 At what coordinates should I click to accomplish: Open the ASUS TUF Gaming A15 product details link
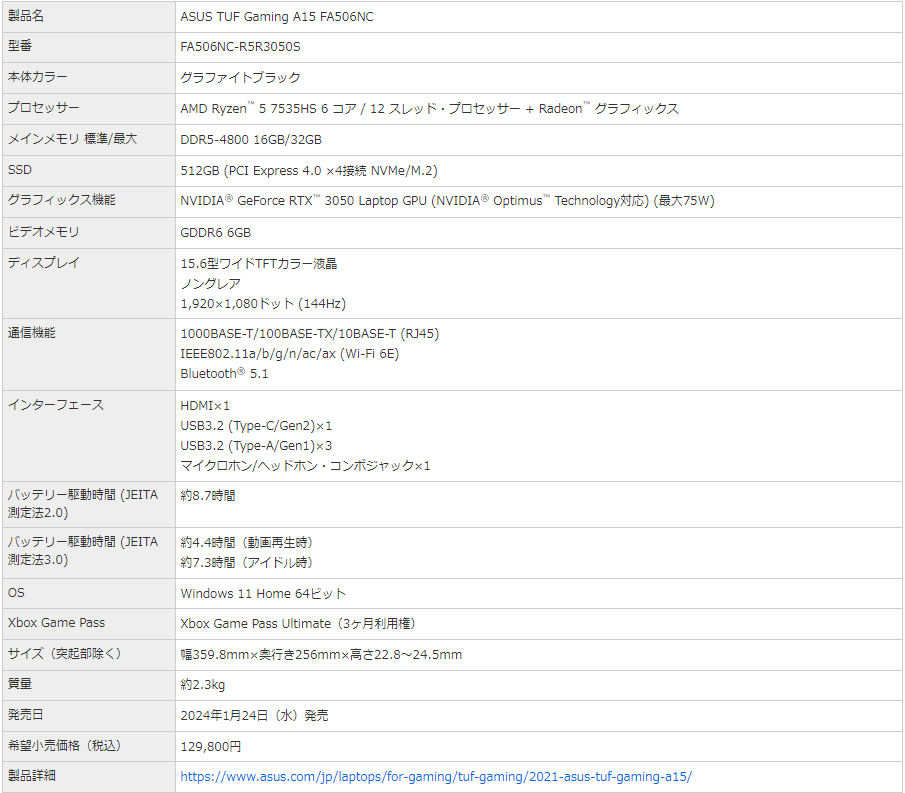[436, 777]
